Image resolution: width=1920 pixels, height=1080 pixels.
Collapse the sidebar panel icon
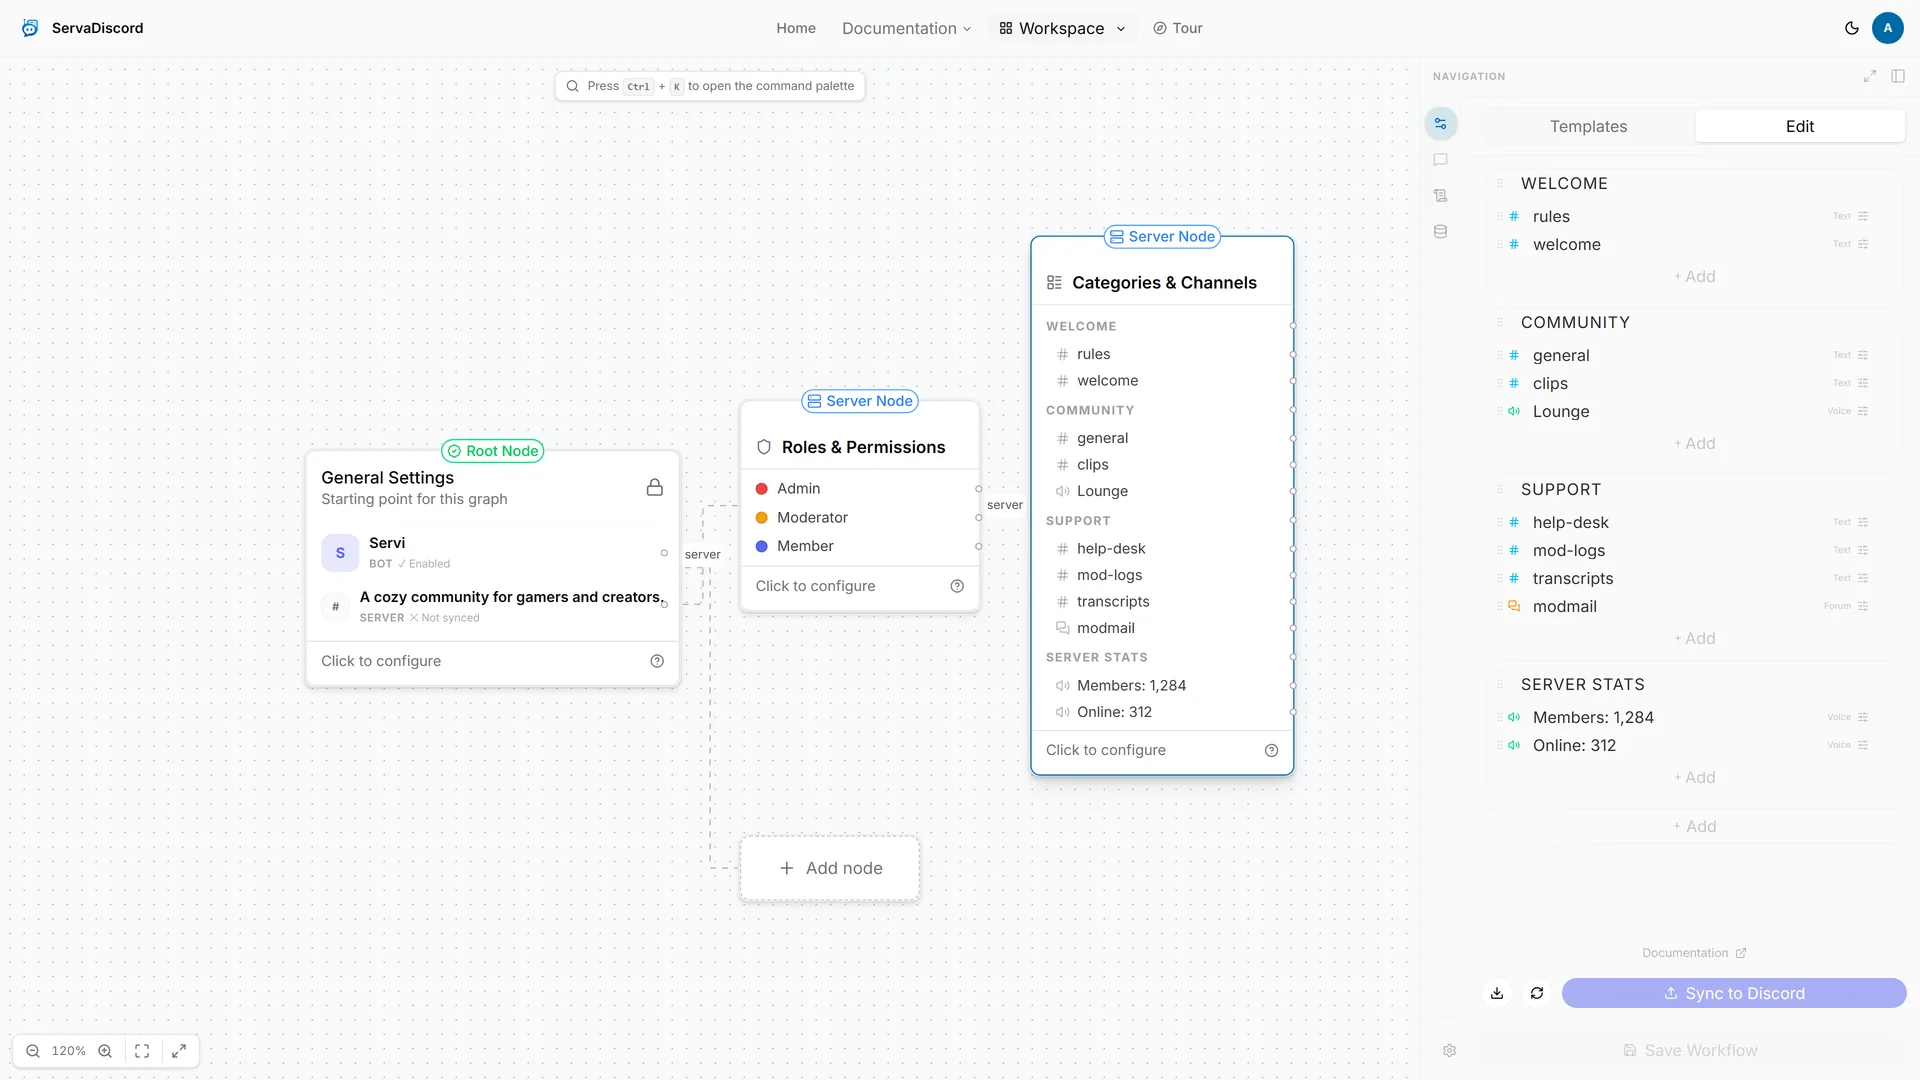point(1897,76)
